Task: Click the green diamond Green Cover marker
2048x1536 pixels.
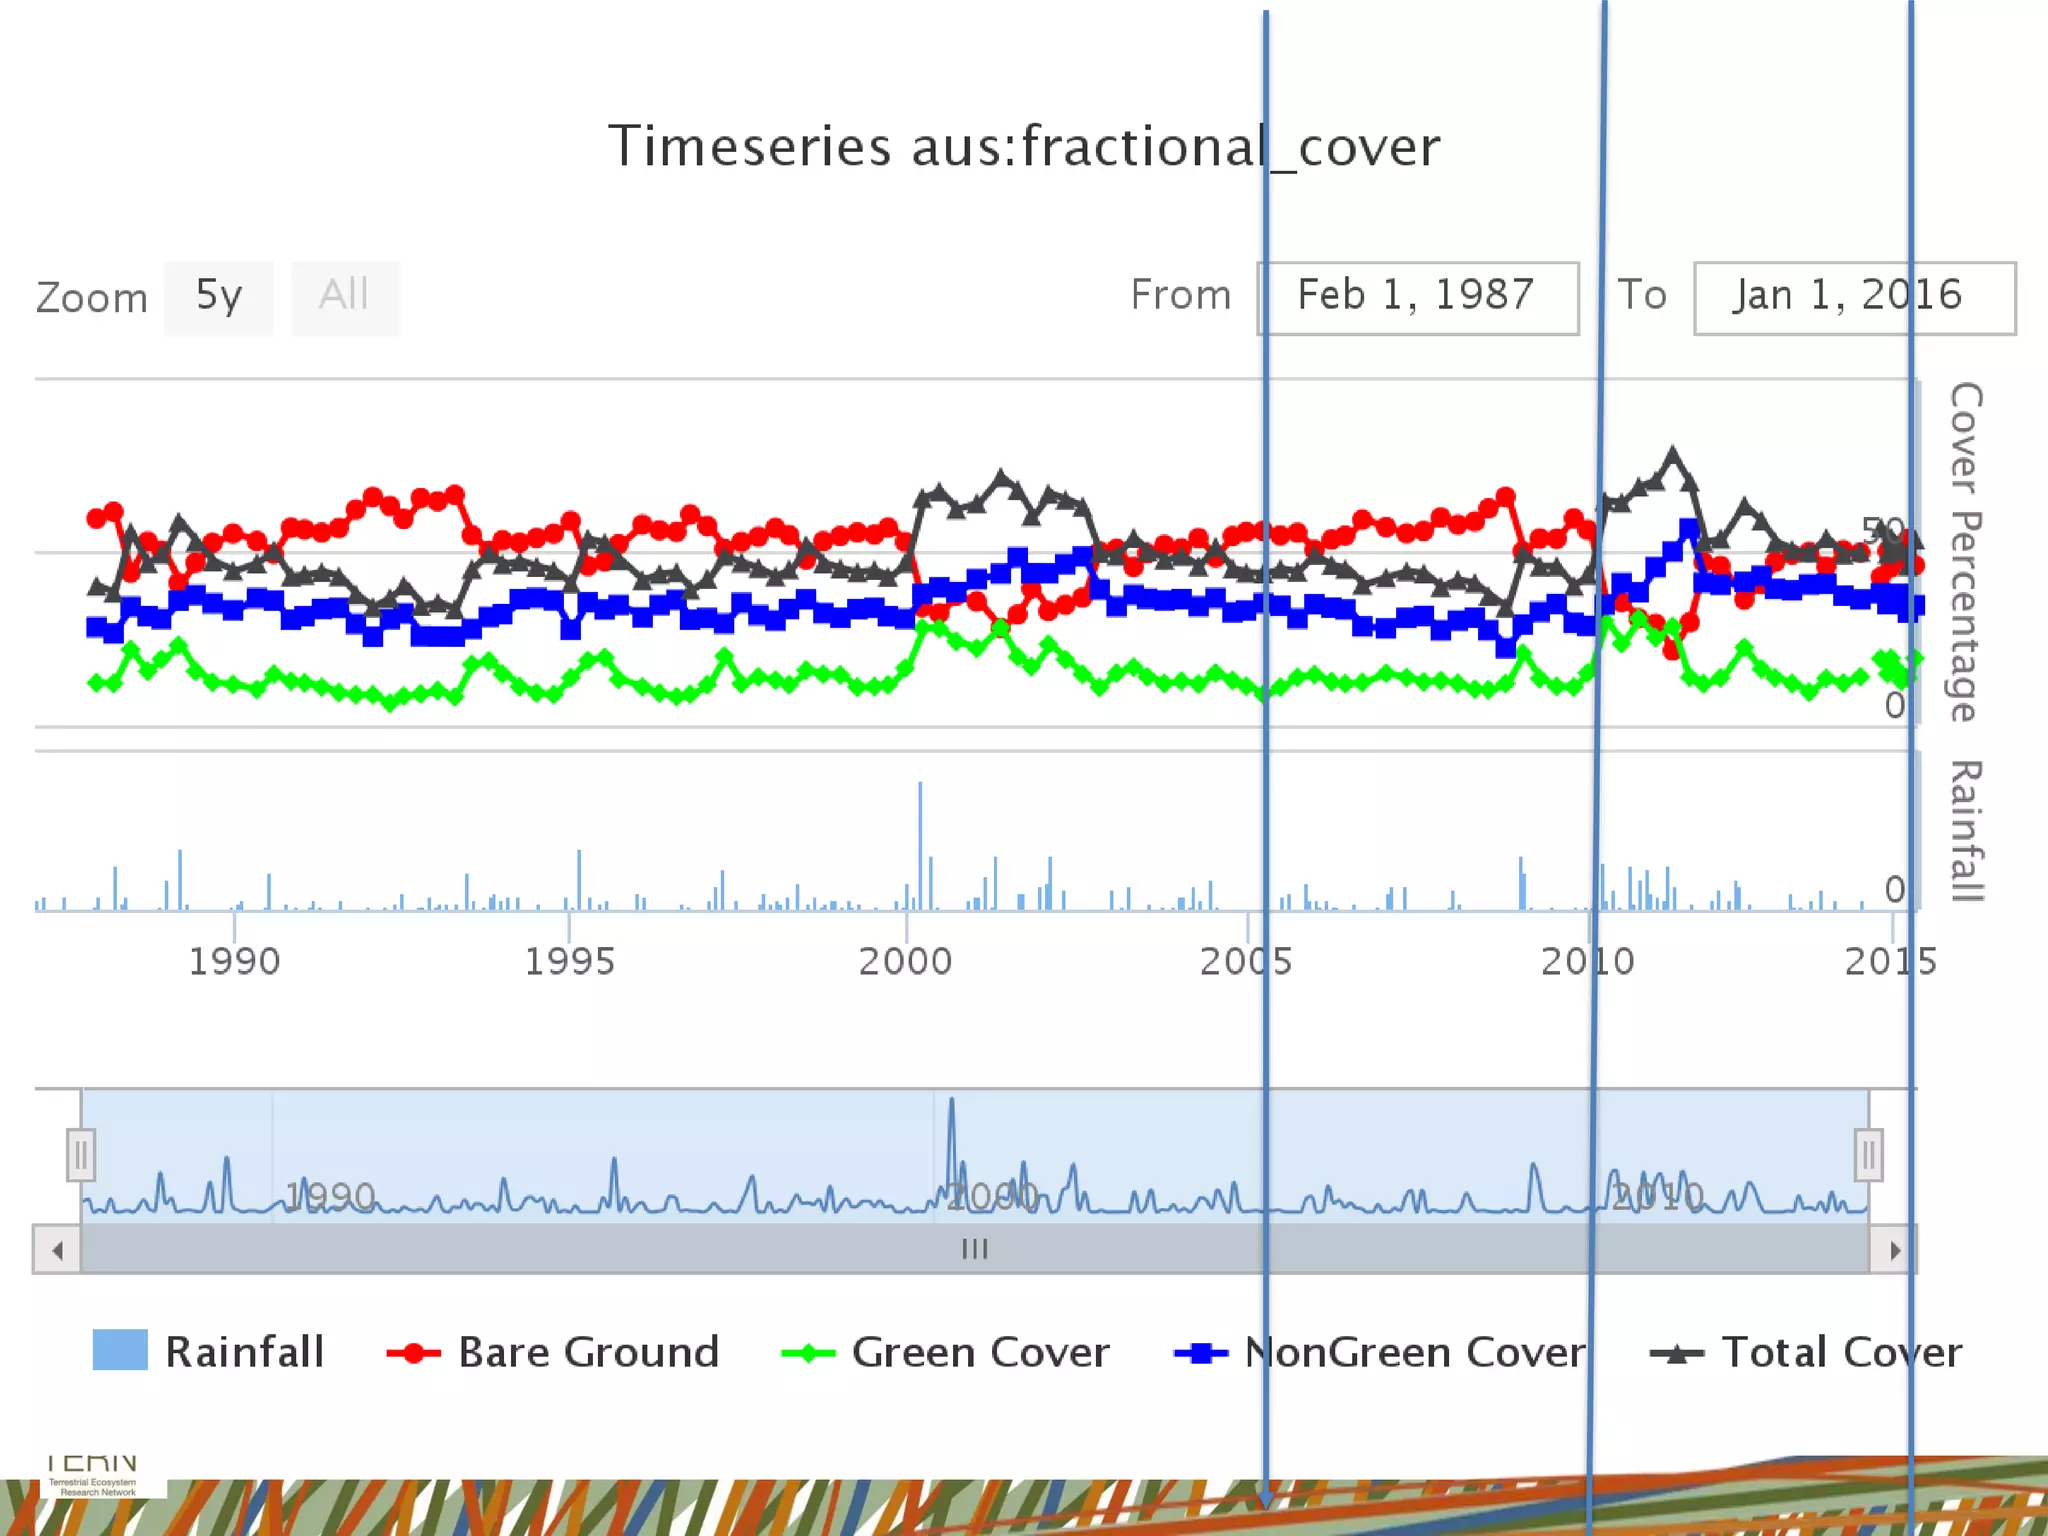Action: point(807,1353)
